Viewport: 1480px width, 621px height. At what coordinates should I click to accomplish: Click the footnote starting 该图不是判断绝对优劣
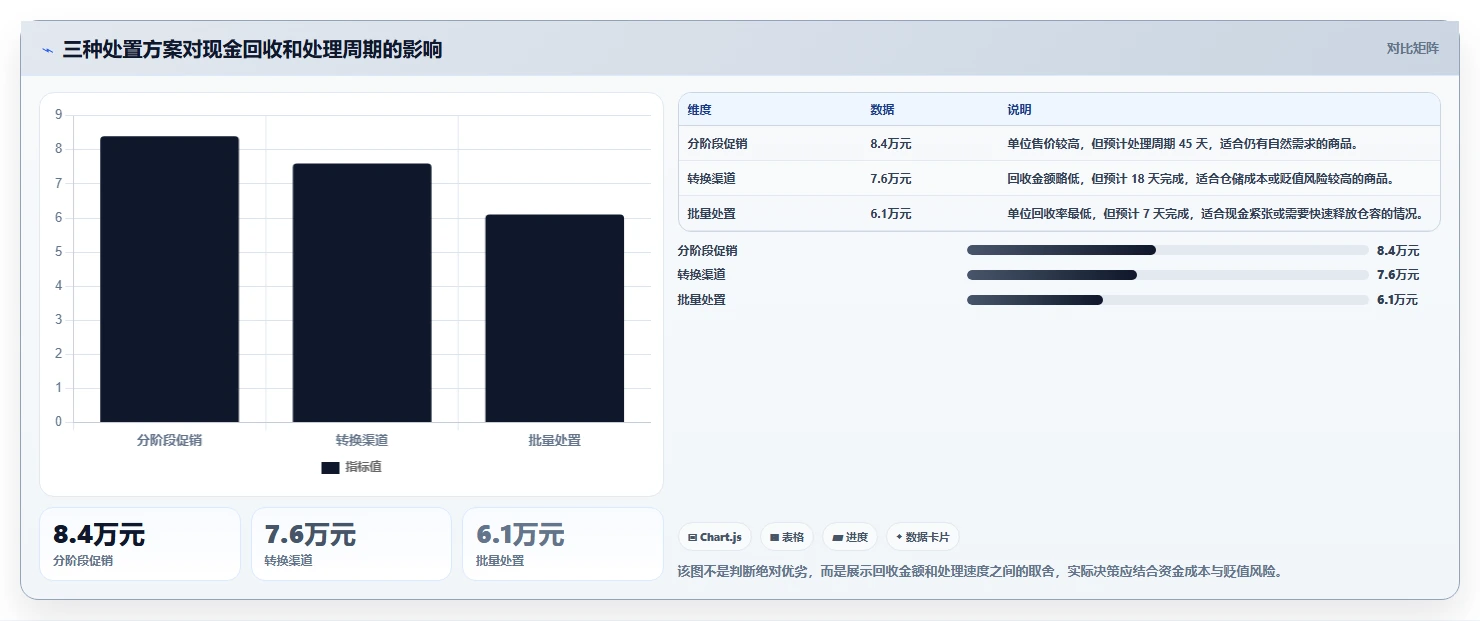pos(980,572)
